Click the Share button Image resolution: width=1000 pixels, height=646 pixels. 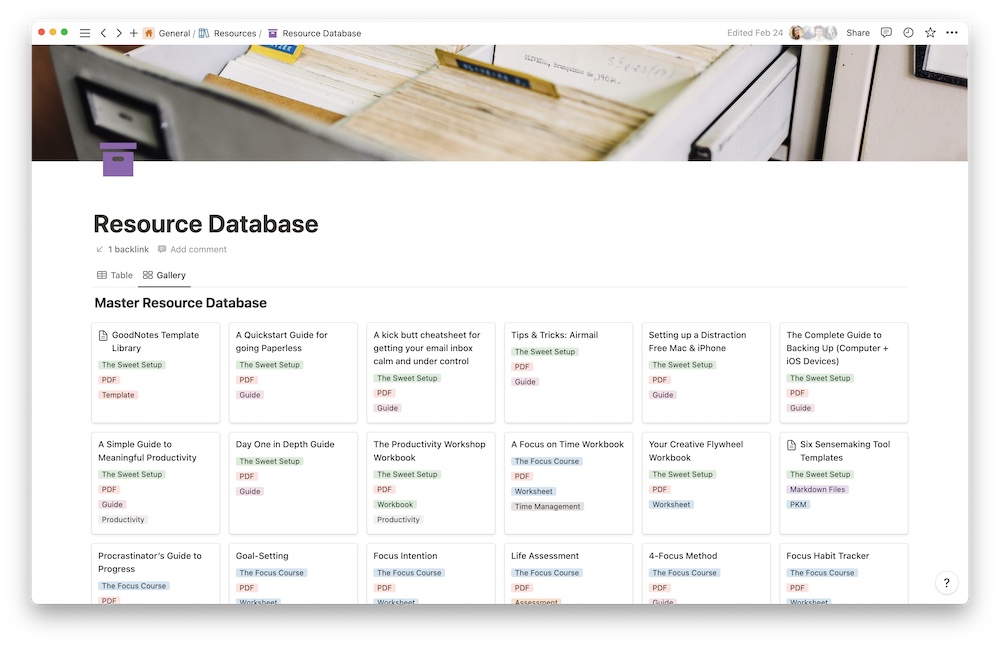[x=858, y=33]
